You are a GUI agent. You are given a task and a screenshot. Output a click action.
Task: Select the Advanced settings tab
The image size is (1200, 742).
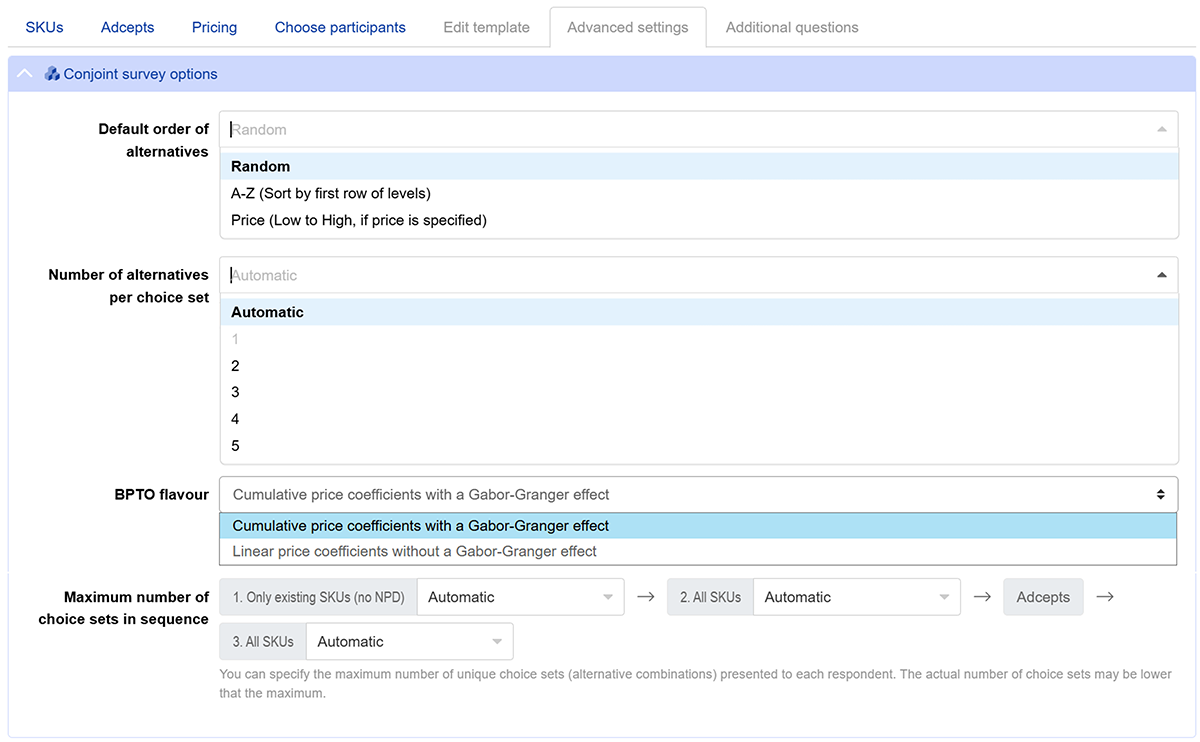click(627, 27)
